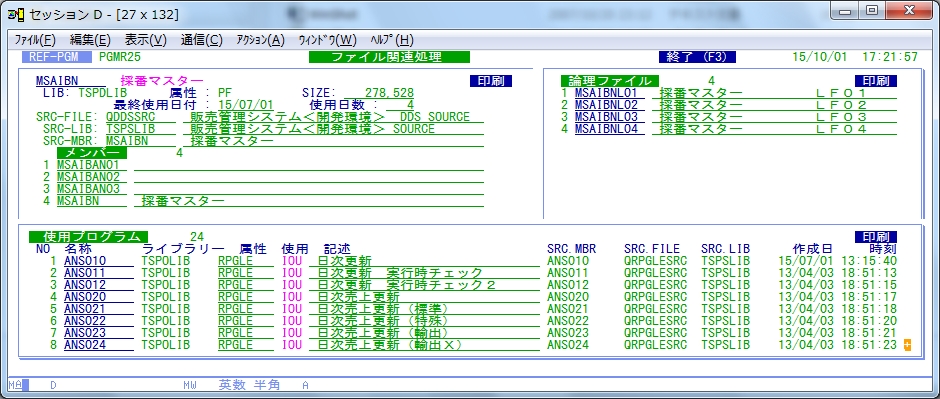This screenshot has width=940, height=399.
Task: Click the REF-PGM label
Action: [57, 57]
